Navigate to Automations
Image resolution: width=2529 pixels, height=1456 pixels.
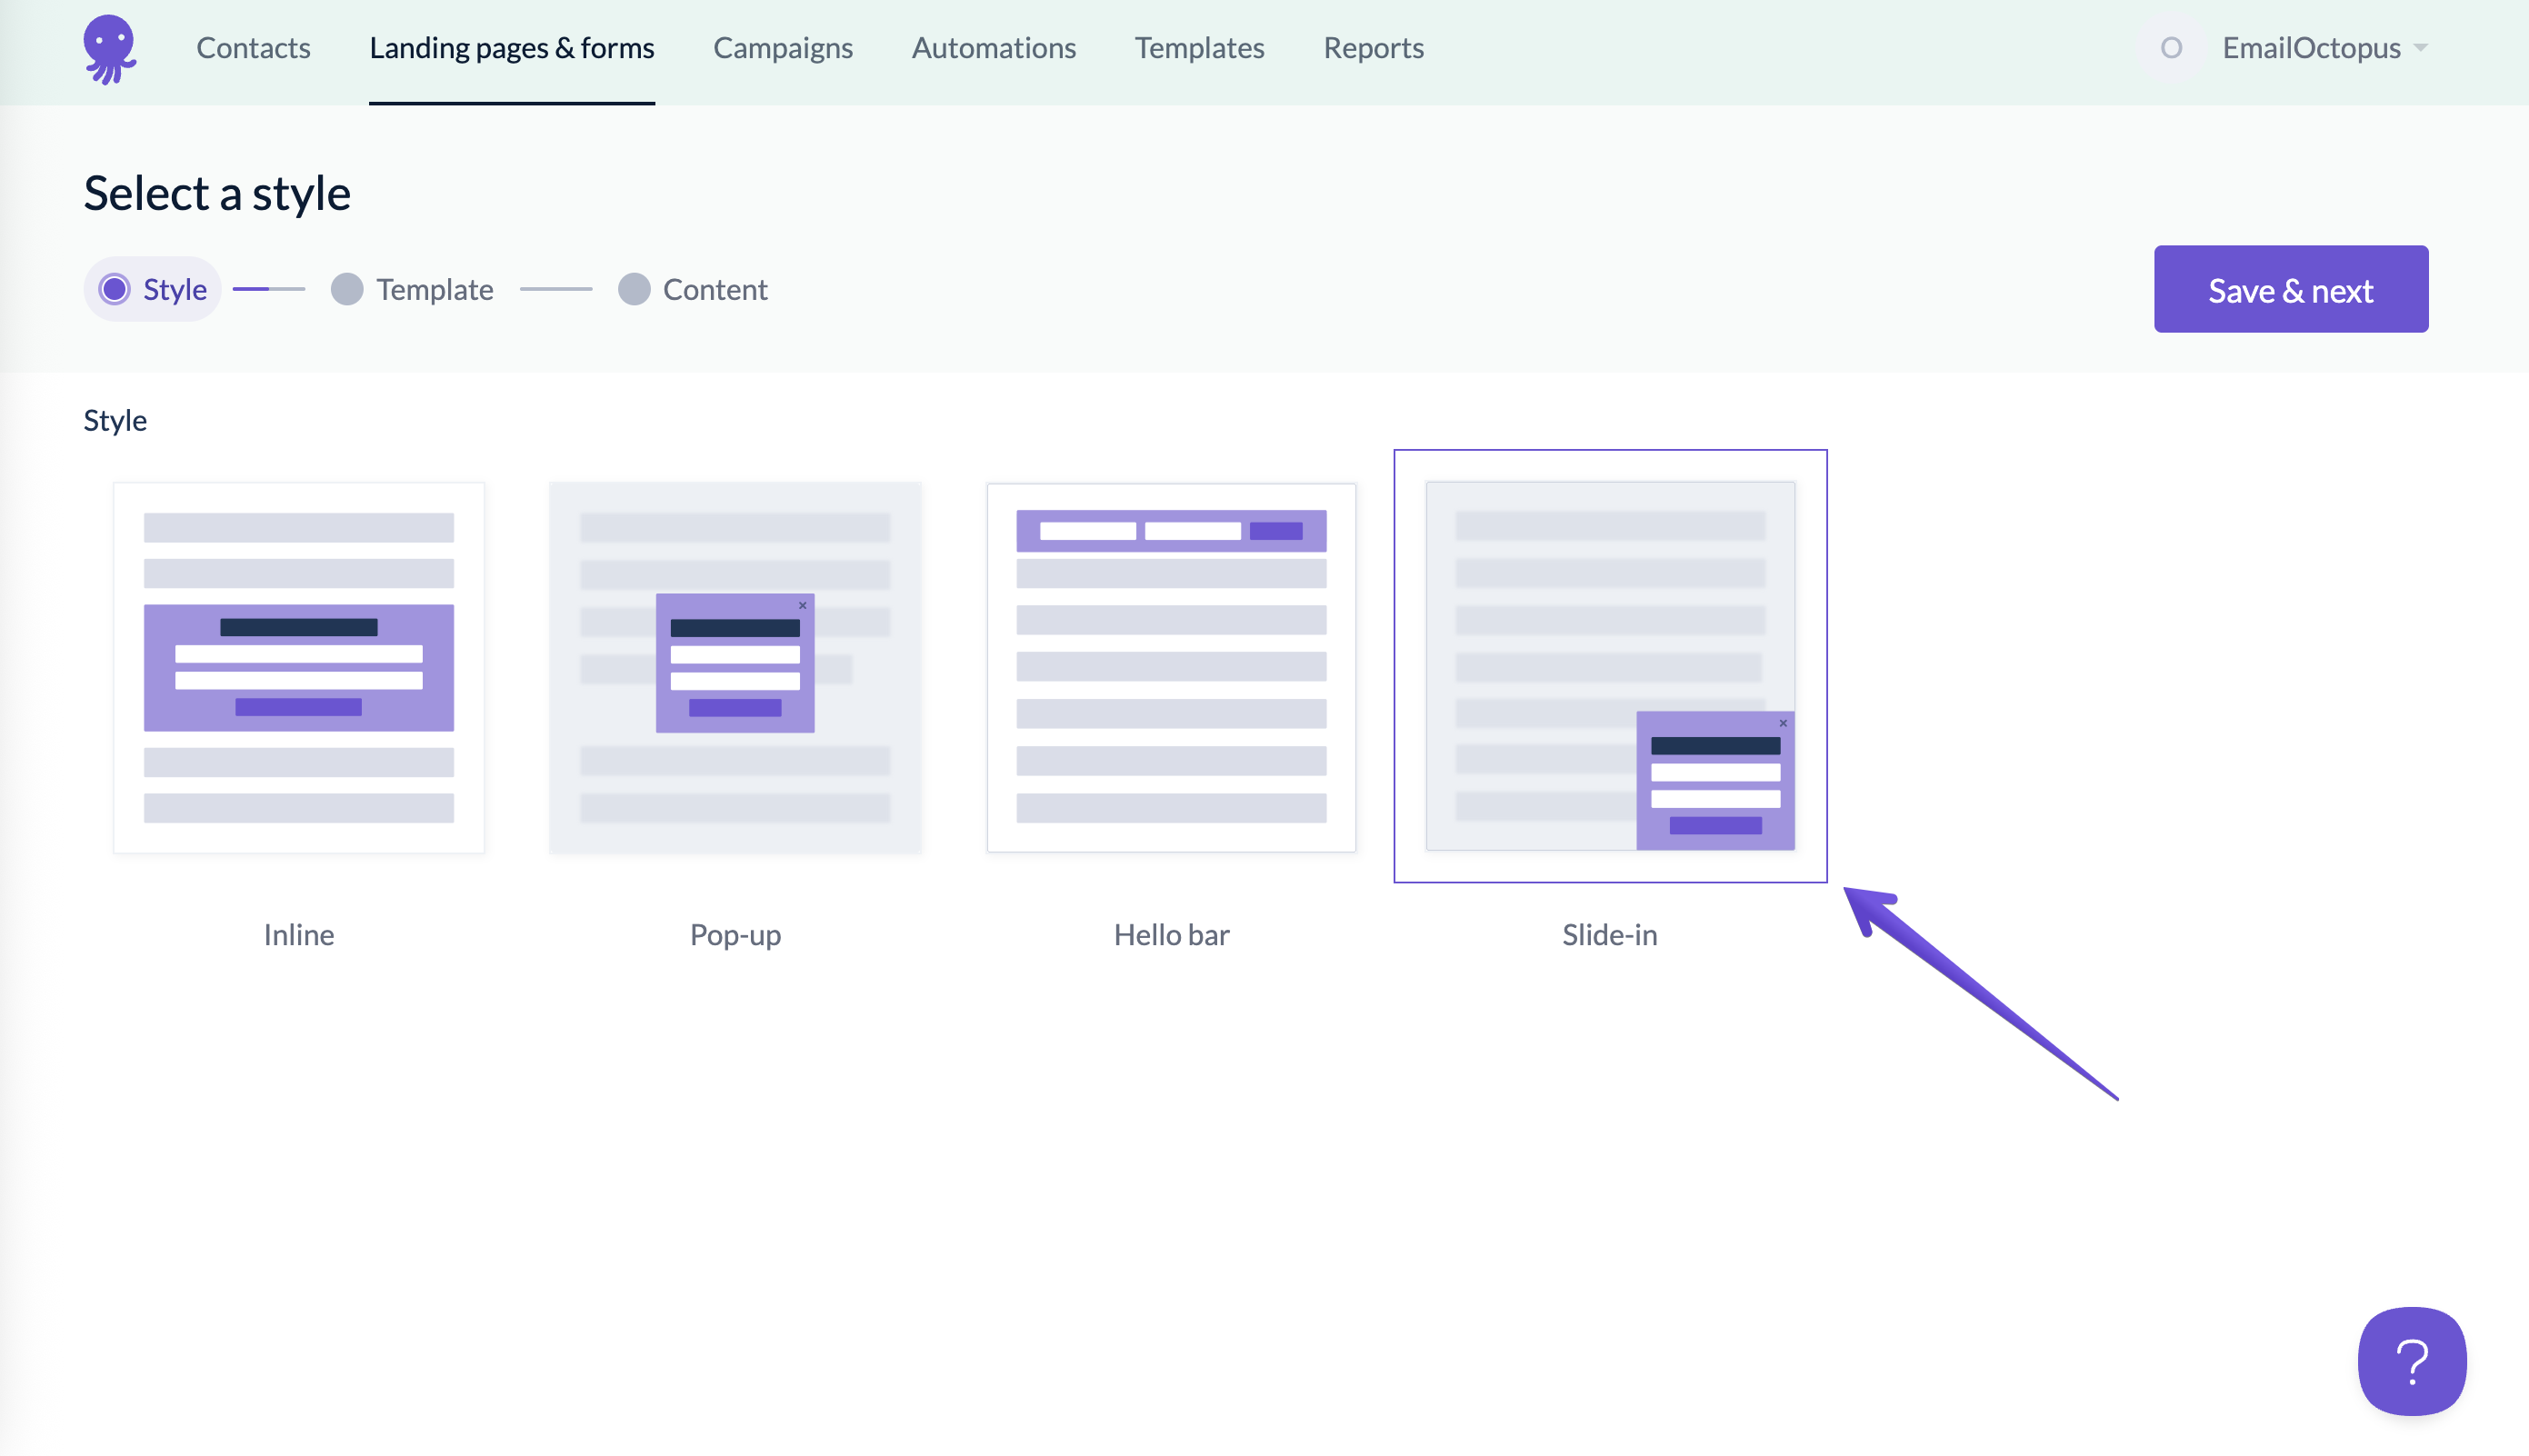(x=994, y=48)
